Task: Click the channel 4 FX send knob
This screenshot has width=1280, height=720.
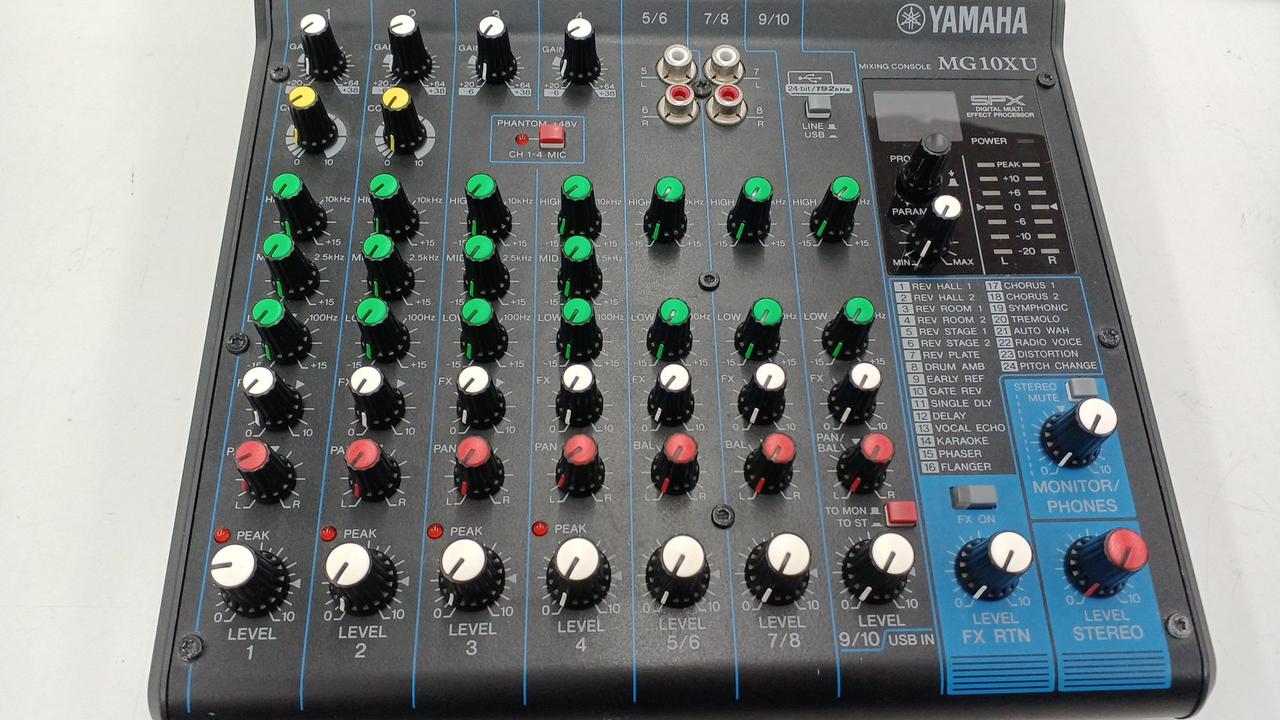Action: 579,395
